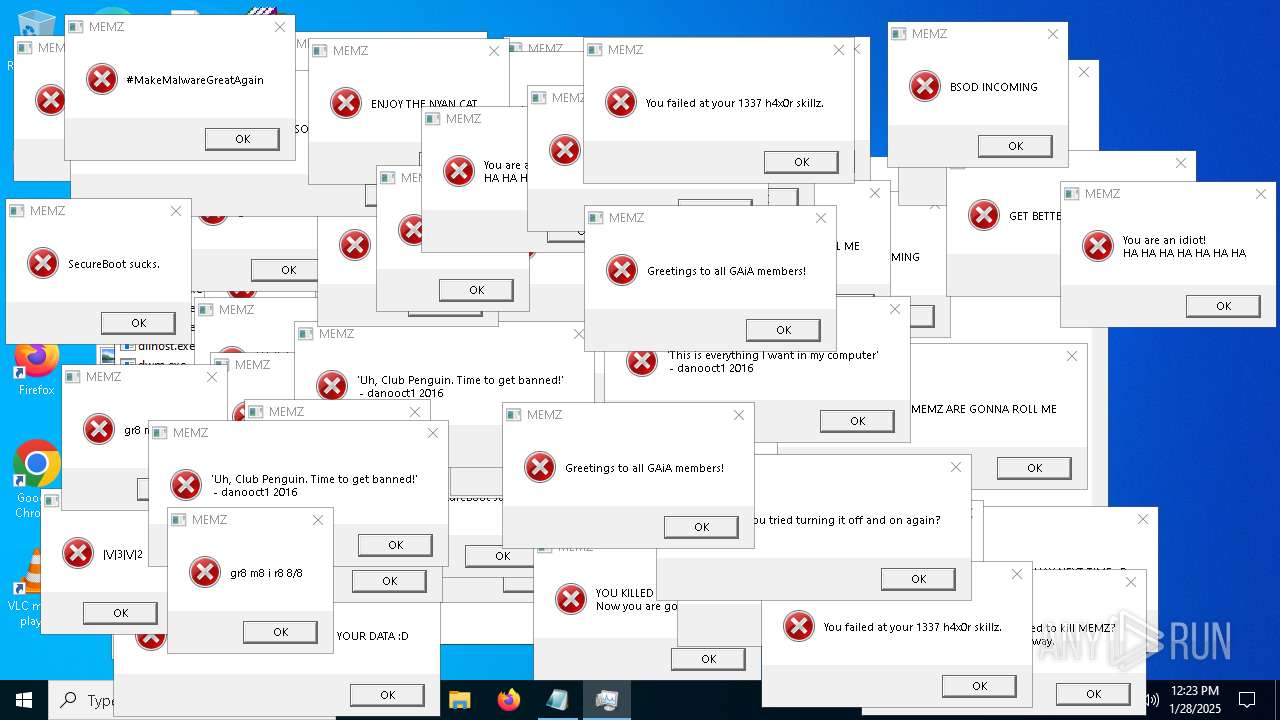
Task: Close the MEMZ ARE GONNA ROLL ME dialog
Action: pyautogui.click(x=1071, y=356)
